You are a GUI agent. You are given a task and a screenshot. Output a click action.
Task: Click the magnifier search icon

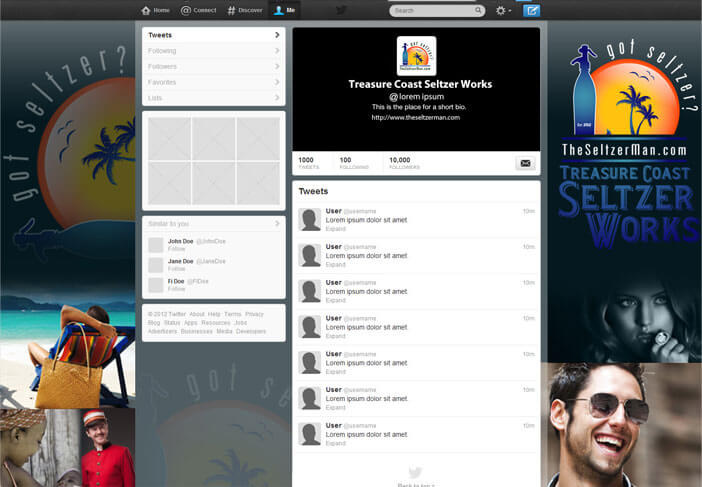(x=478, y=10)
